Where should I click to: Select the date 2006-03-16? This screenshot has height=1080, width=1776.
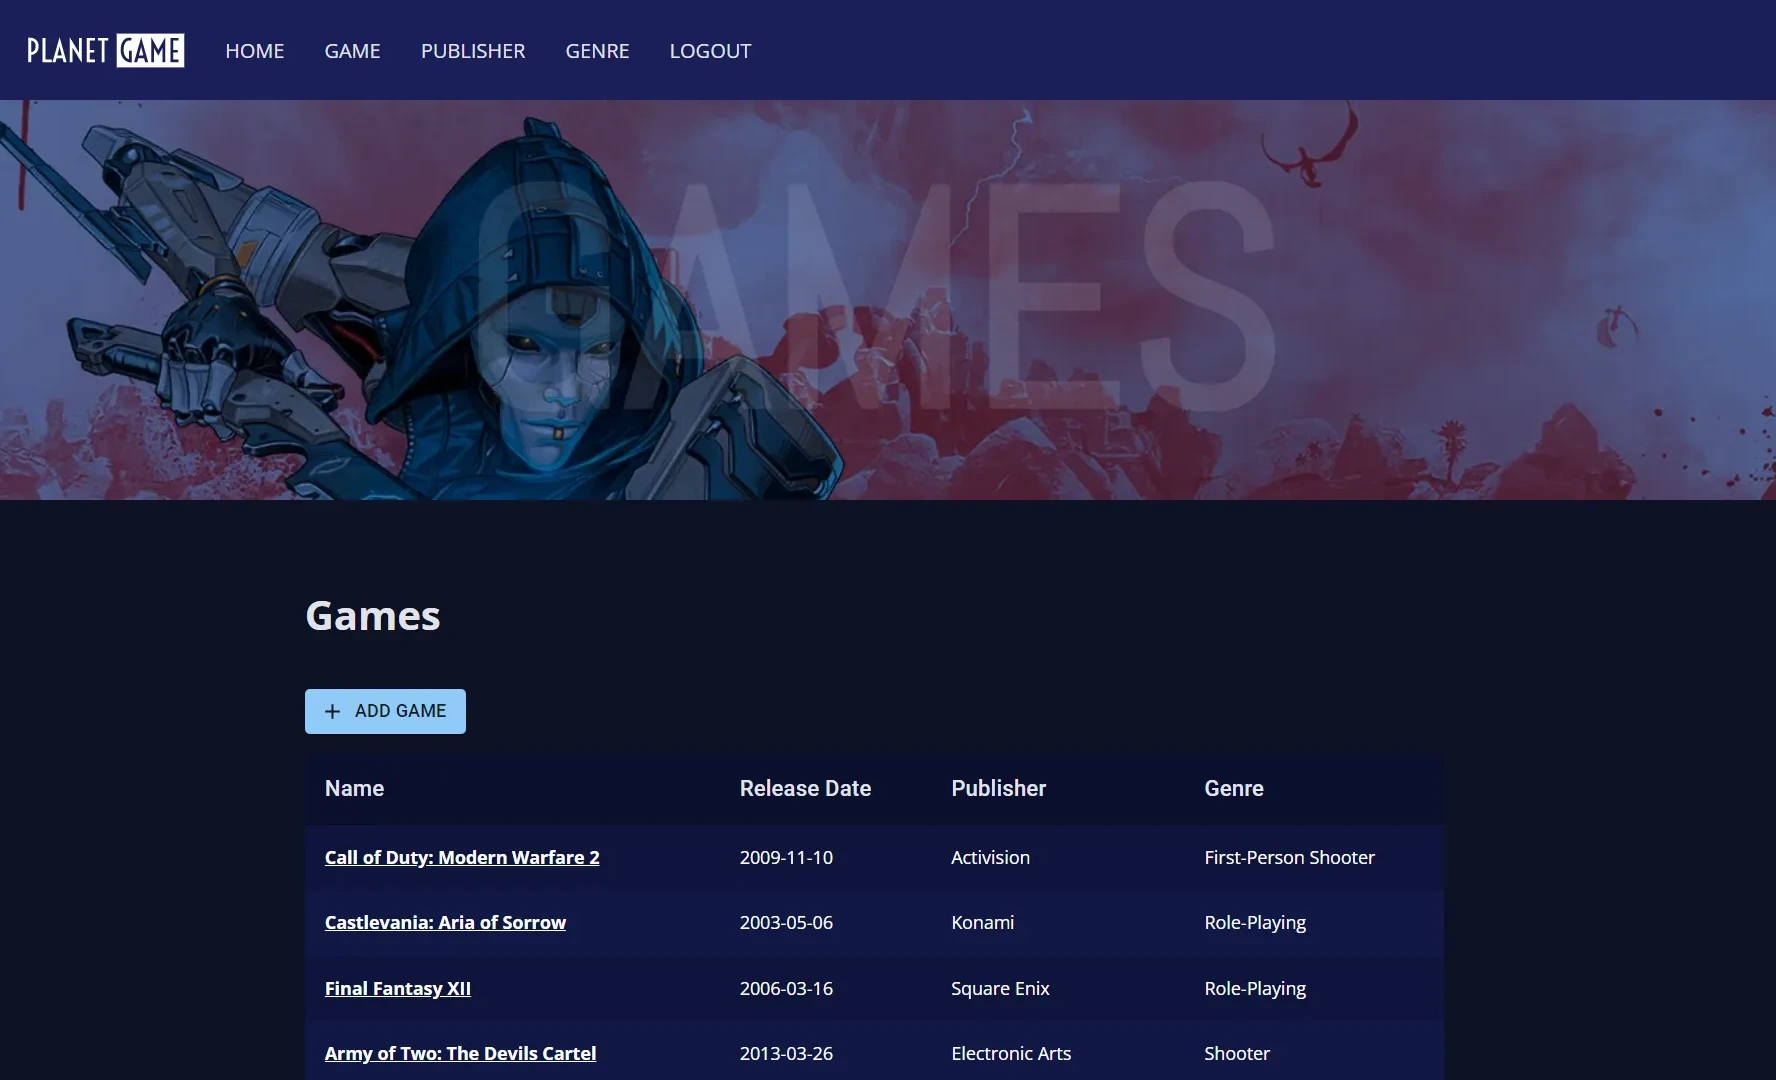click(x=786, y=988)
